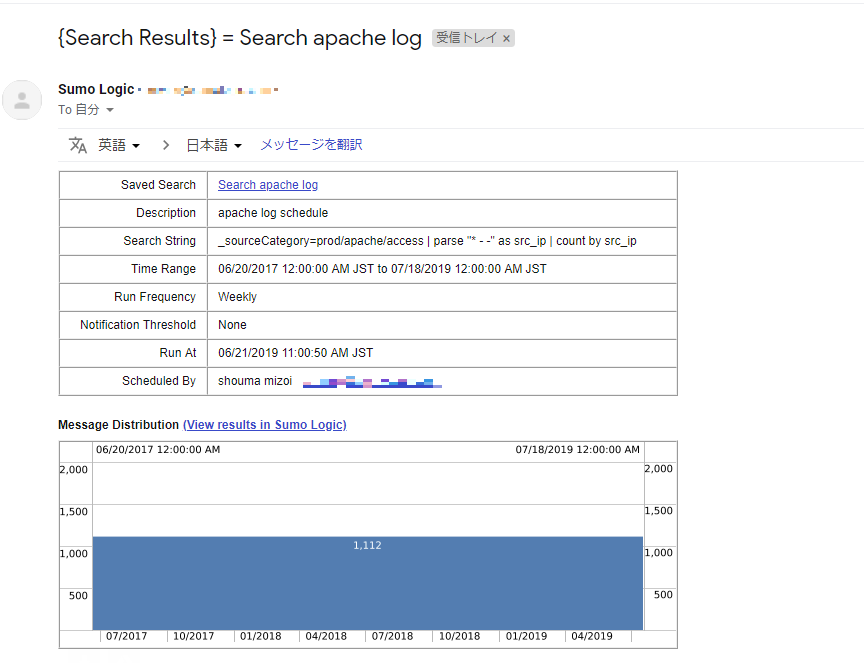
Task: Click the 04/2019 axis label
Action: coord(592,636)
